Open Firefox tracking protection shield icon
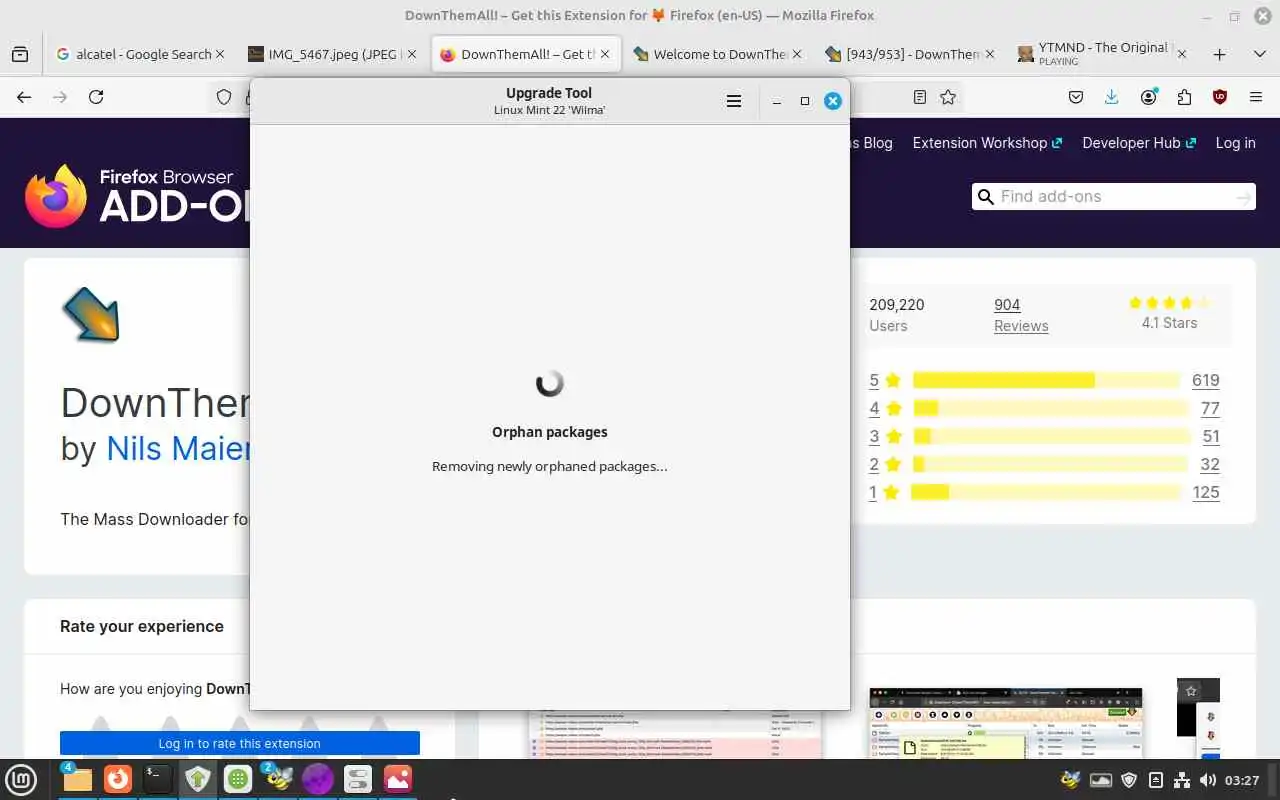Viewport: 1280px width, 800px height. [x=224, y=97]
